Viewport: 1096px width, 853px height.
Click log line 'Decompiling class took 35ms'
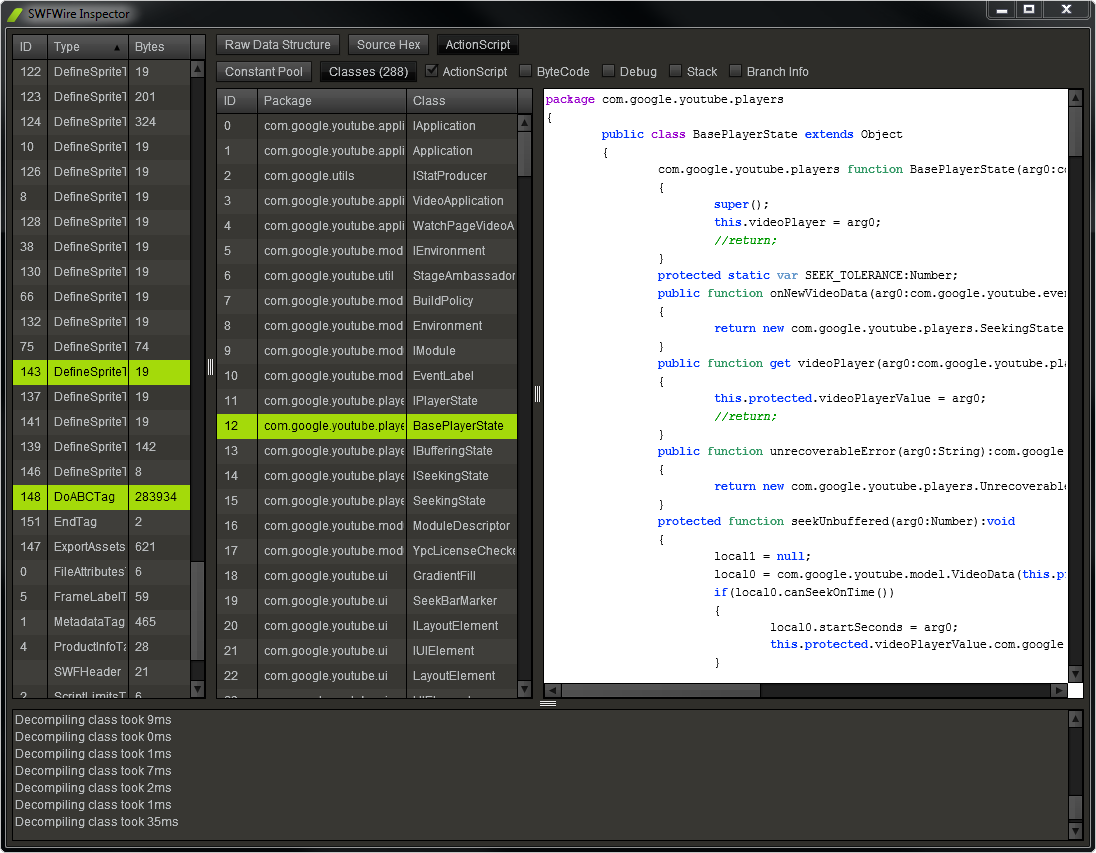tap(96, 822)
